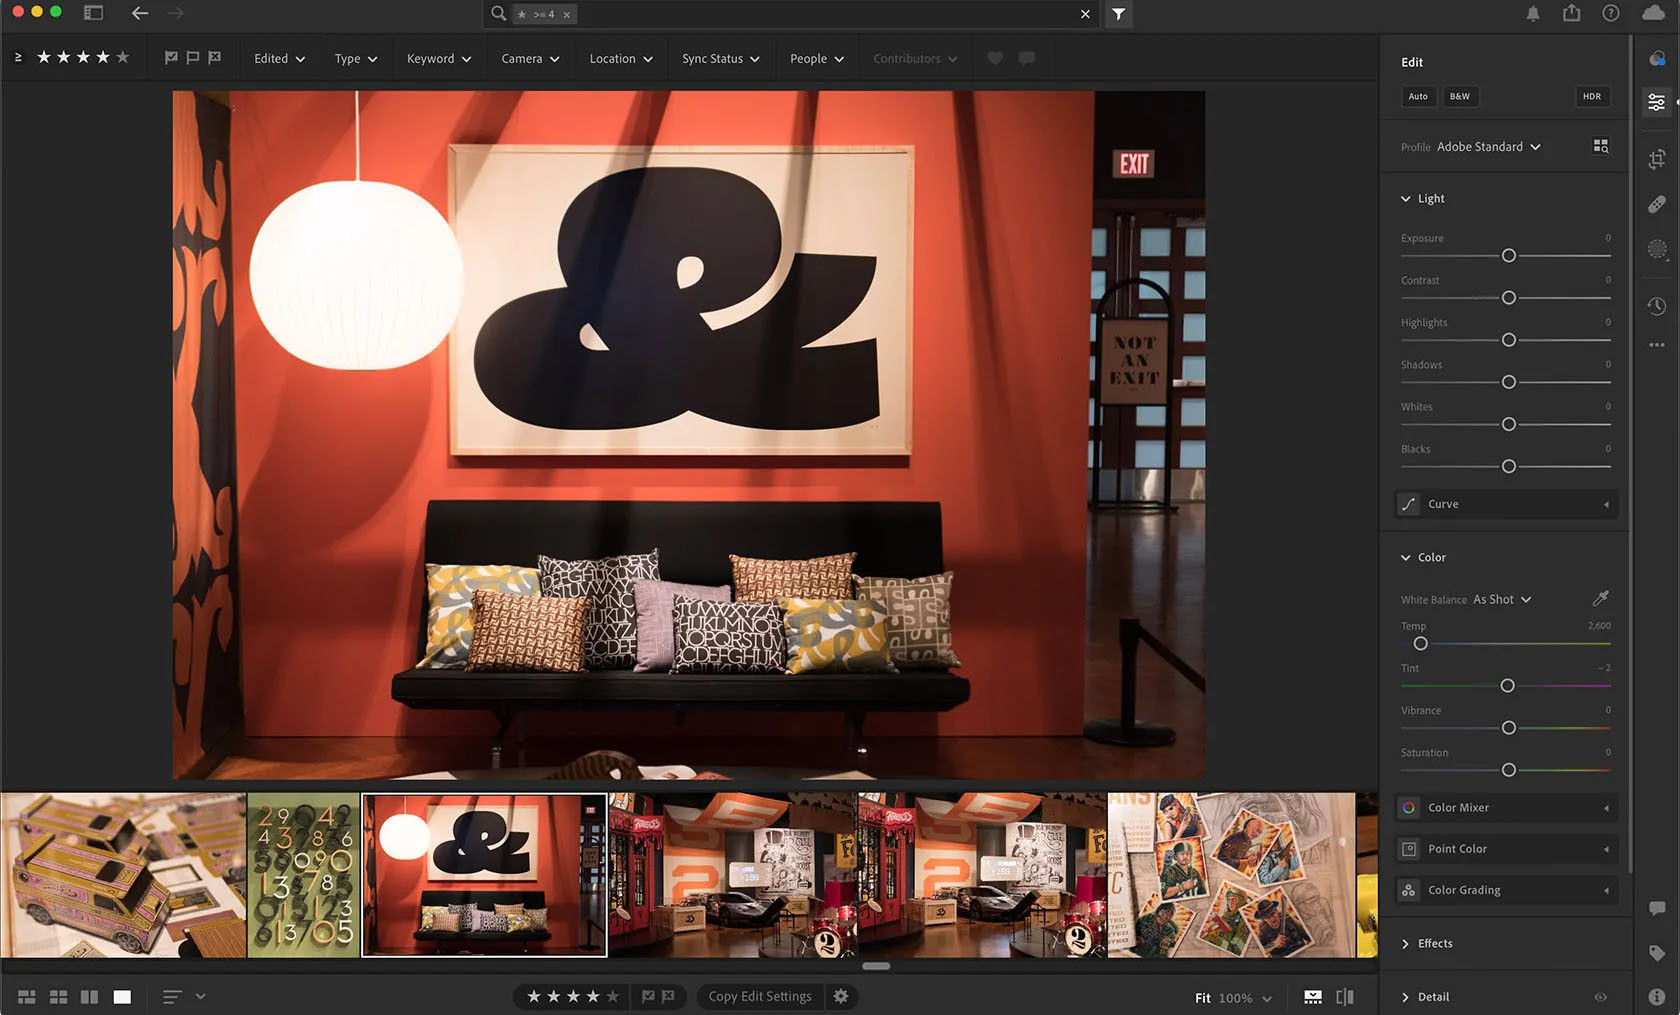Click Copy Edit Settings button
1680x1015 pixels.
click(760, 997)
